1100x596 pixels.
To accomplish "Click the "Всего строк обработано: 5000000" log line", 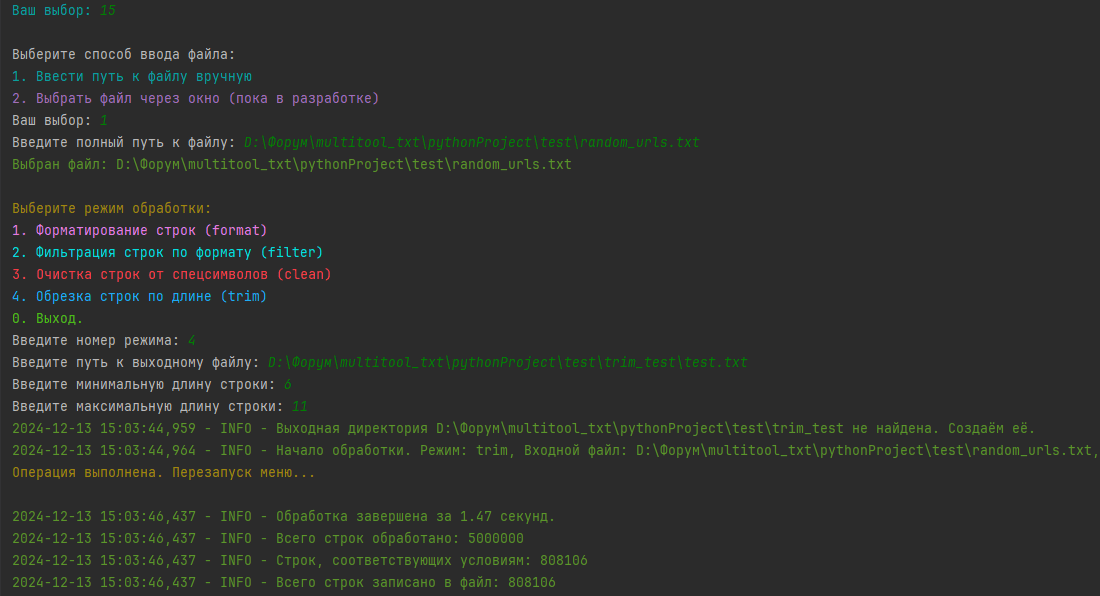I will [x=267, y=538].
